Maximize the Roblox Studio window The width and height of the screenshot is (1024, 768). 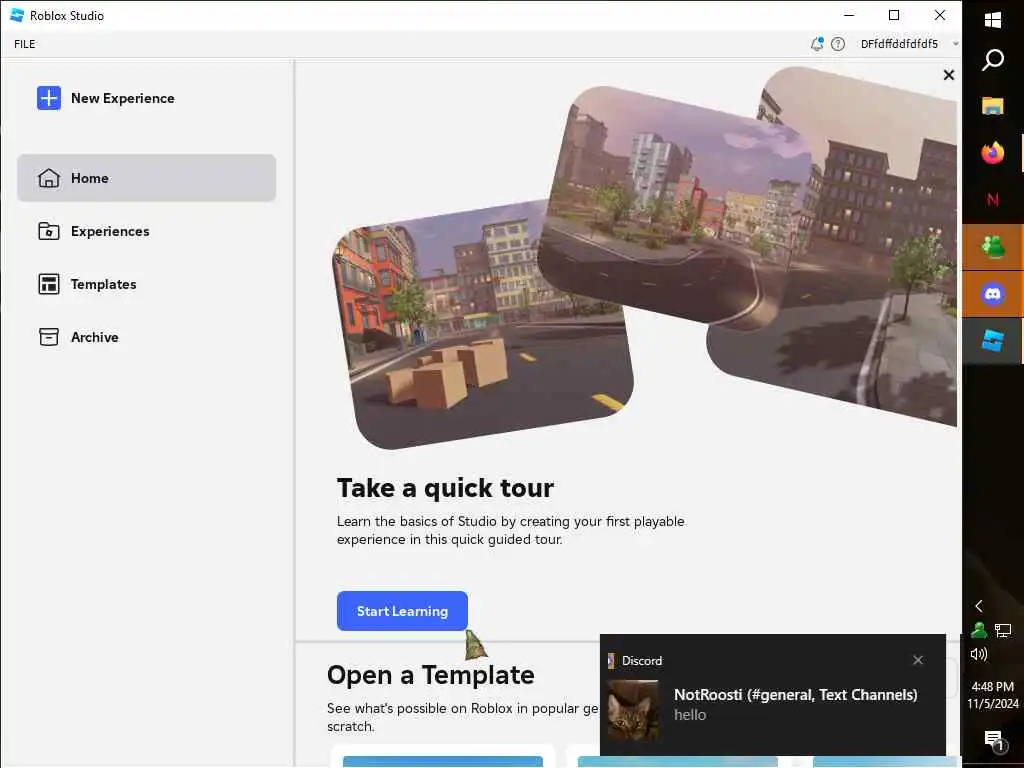[x=894, y=15]
